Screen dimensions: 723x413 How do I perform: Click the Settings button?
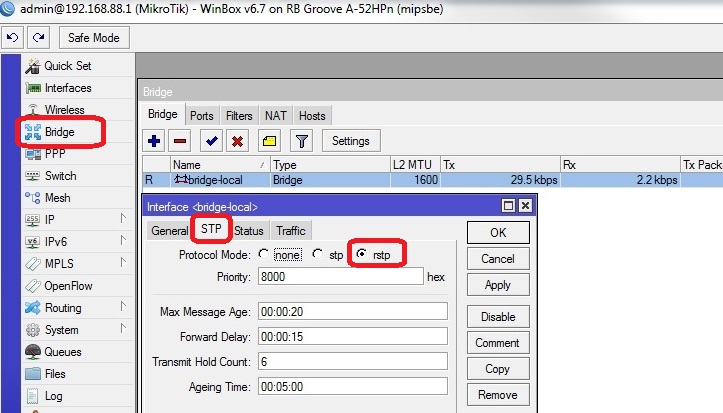pyautogui.click(x=351, y=141)
